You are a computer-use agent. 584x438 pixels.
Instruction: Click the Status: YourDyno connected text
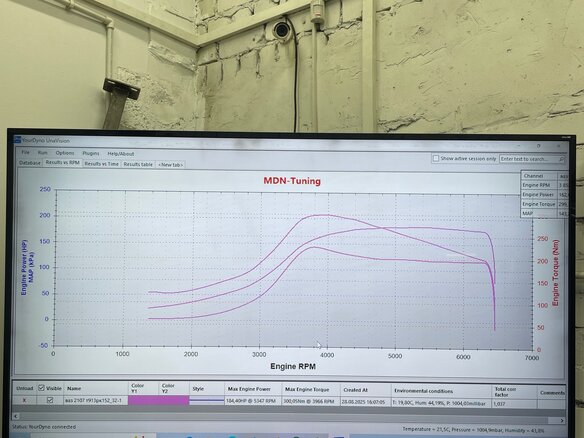tap(44, 427)
